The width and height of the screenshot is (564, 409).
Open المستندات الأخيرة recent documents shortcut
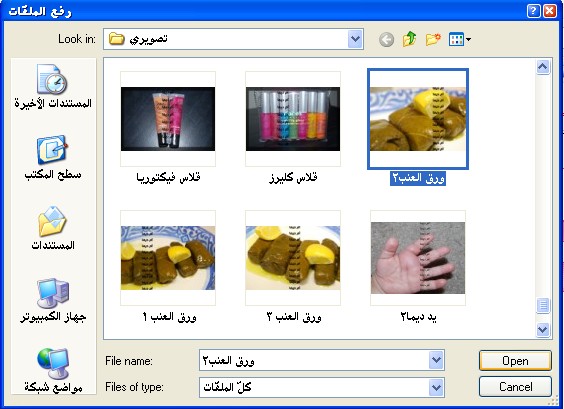pos(53,86)
